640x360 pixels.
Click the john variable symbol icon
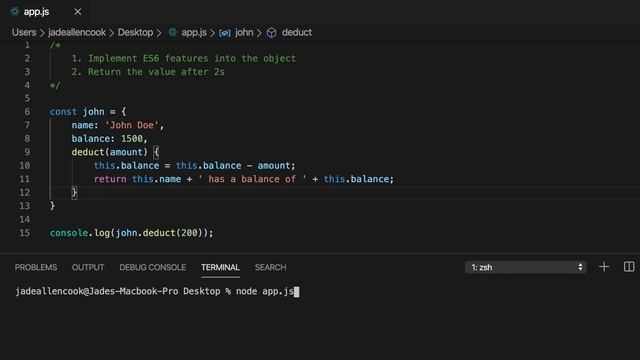(x=225, y=33)
